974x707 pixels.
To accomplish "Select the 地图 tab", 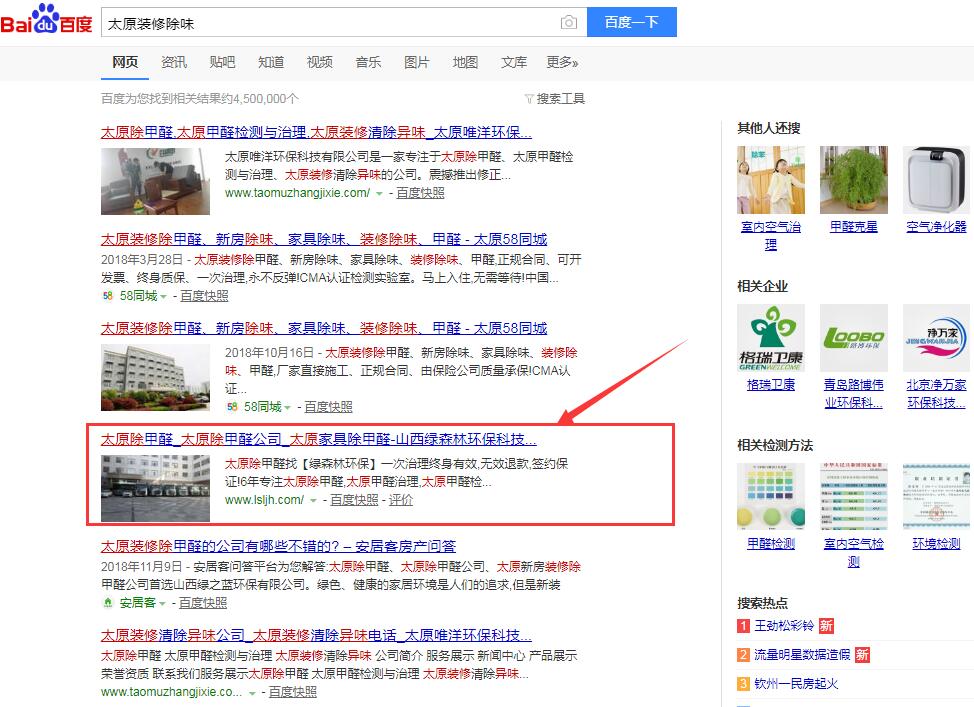I will (465, 62).
